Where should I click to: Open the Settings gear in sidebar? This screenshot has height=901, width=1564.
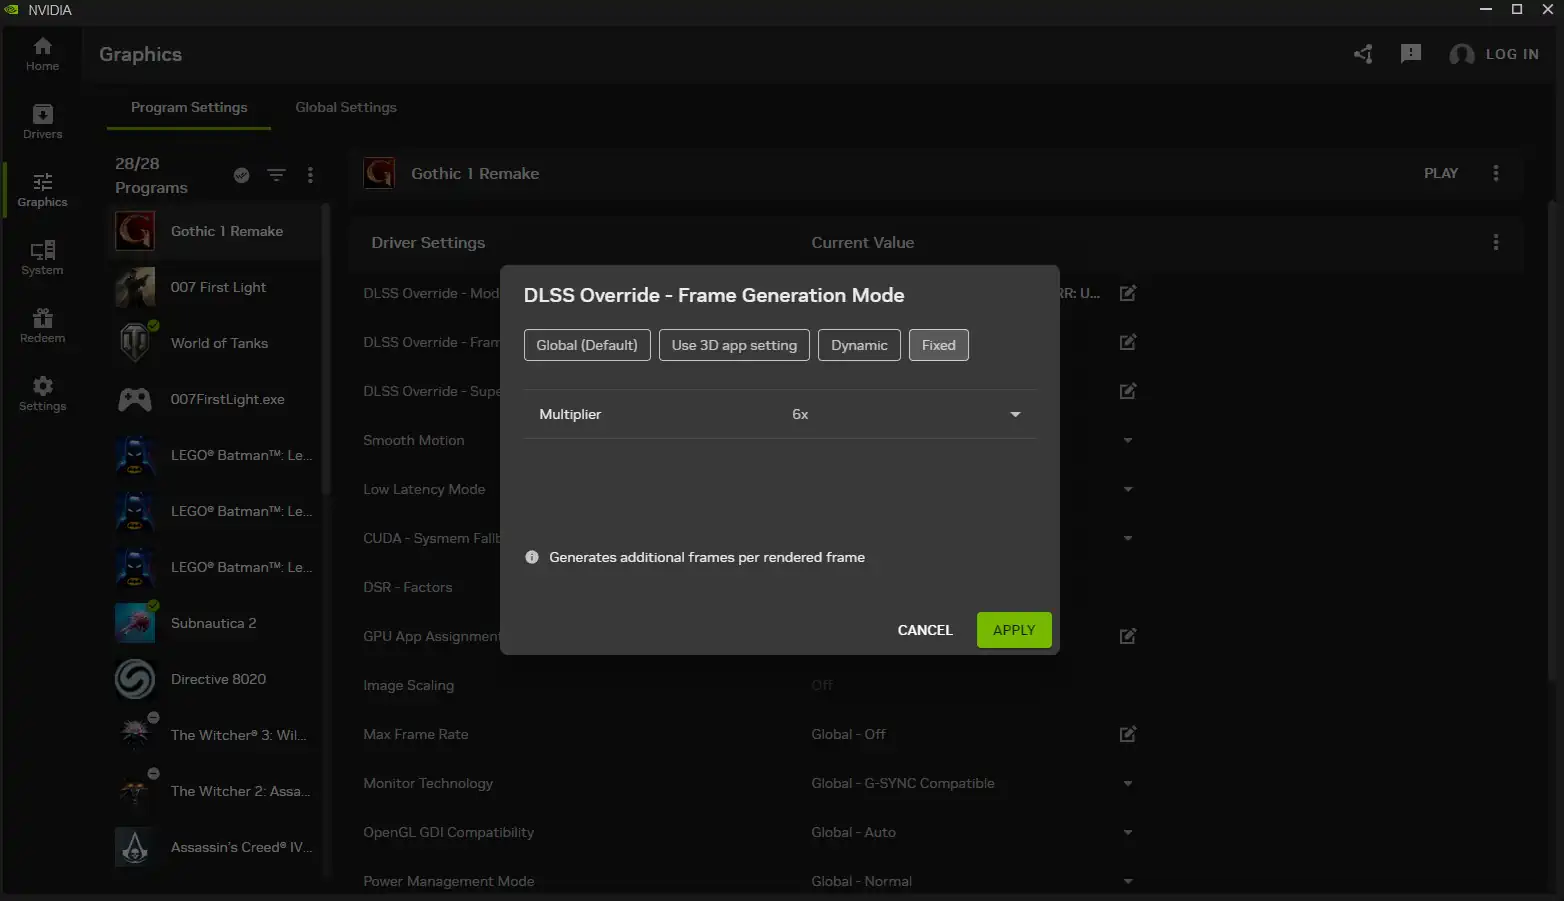tap(42, 394)
